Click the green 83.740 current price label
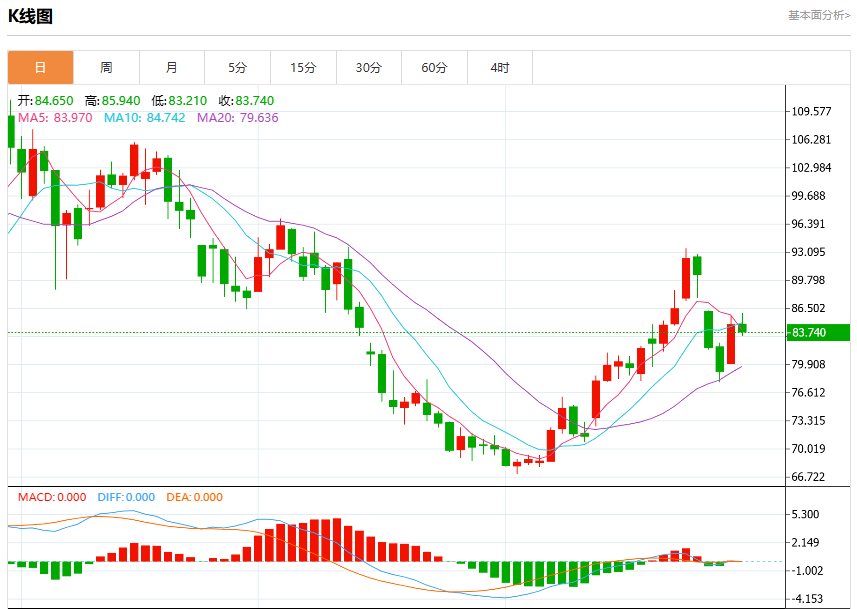The image size is (857, 609). click(x=818, y=332)
